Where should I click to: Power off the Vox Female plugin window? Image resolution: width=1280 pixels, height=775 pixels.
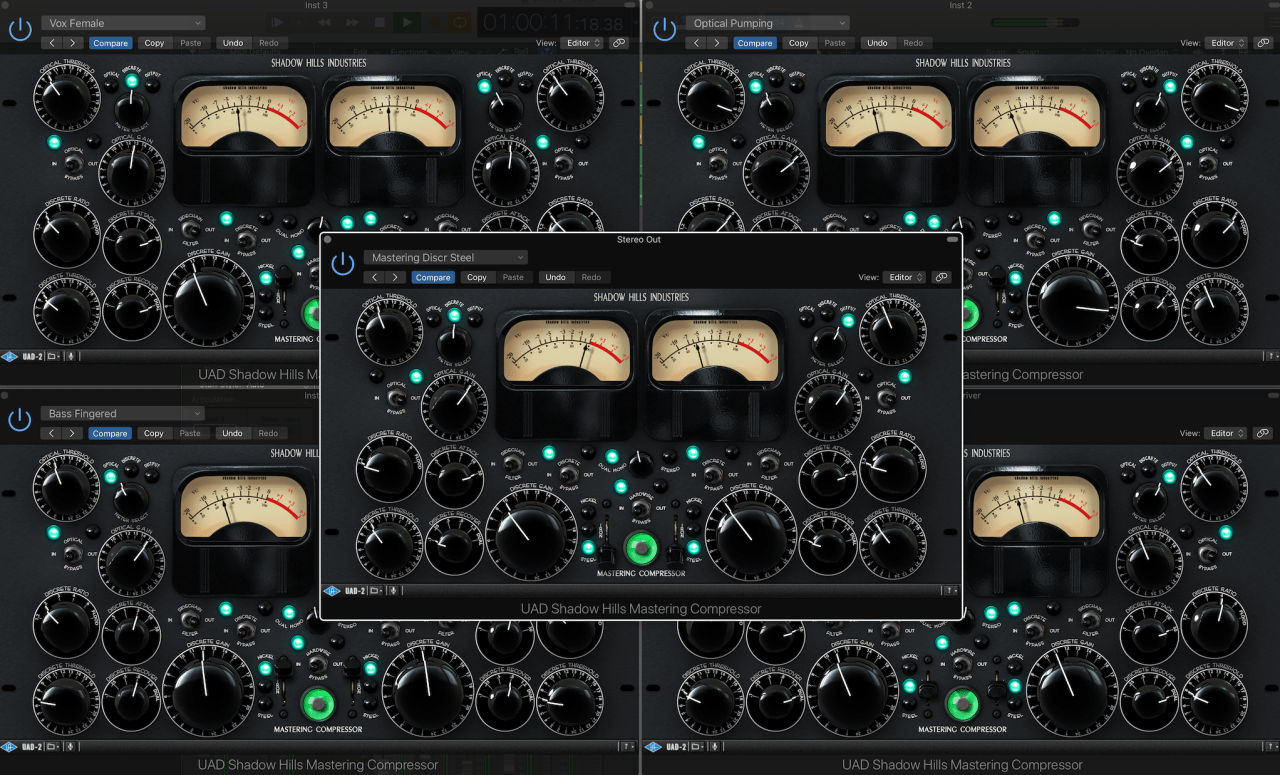click(x=20, y=29)
